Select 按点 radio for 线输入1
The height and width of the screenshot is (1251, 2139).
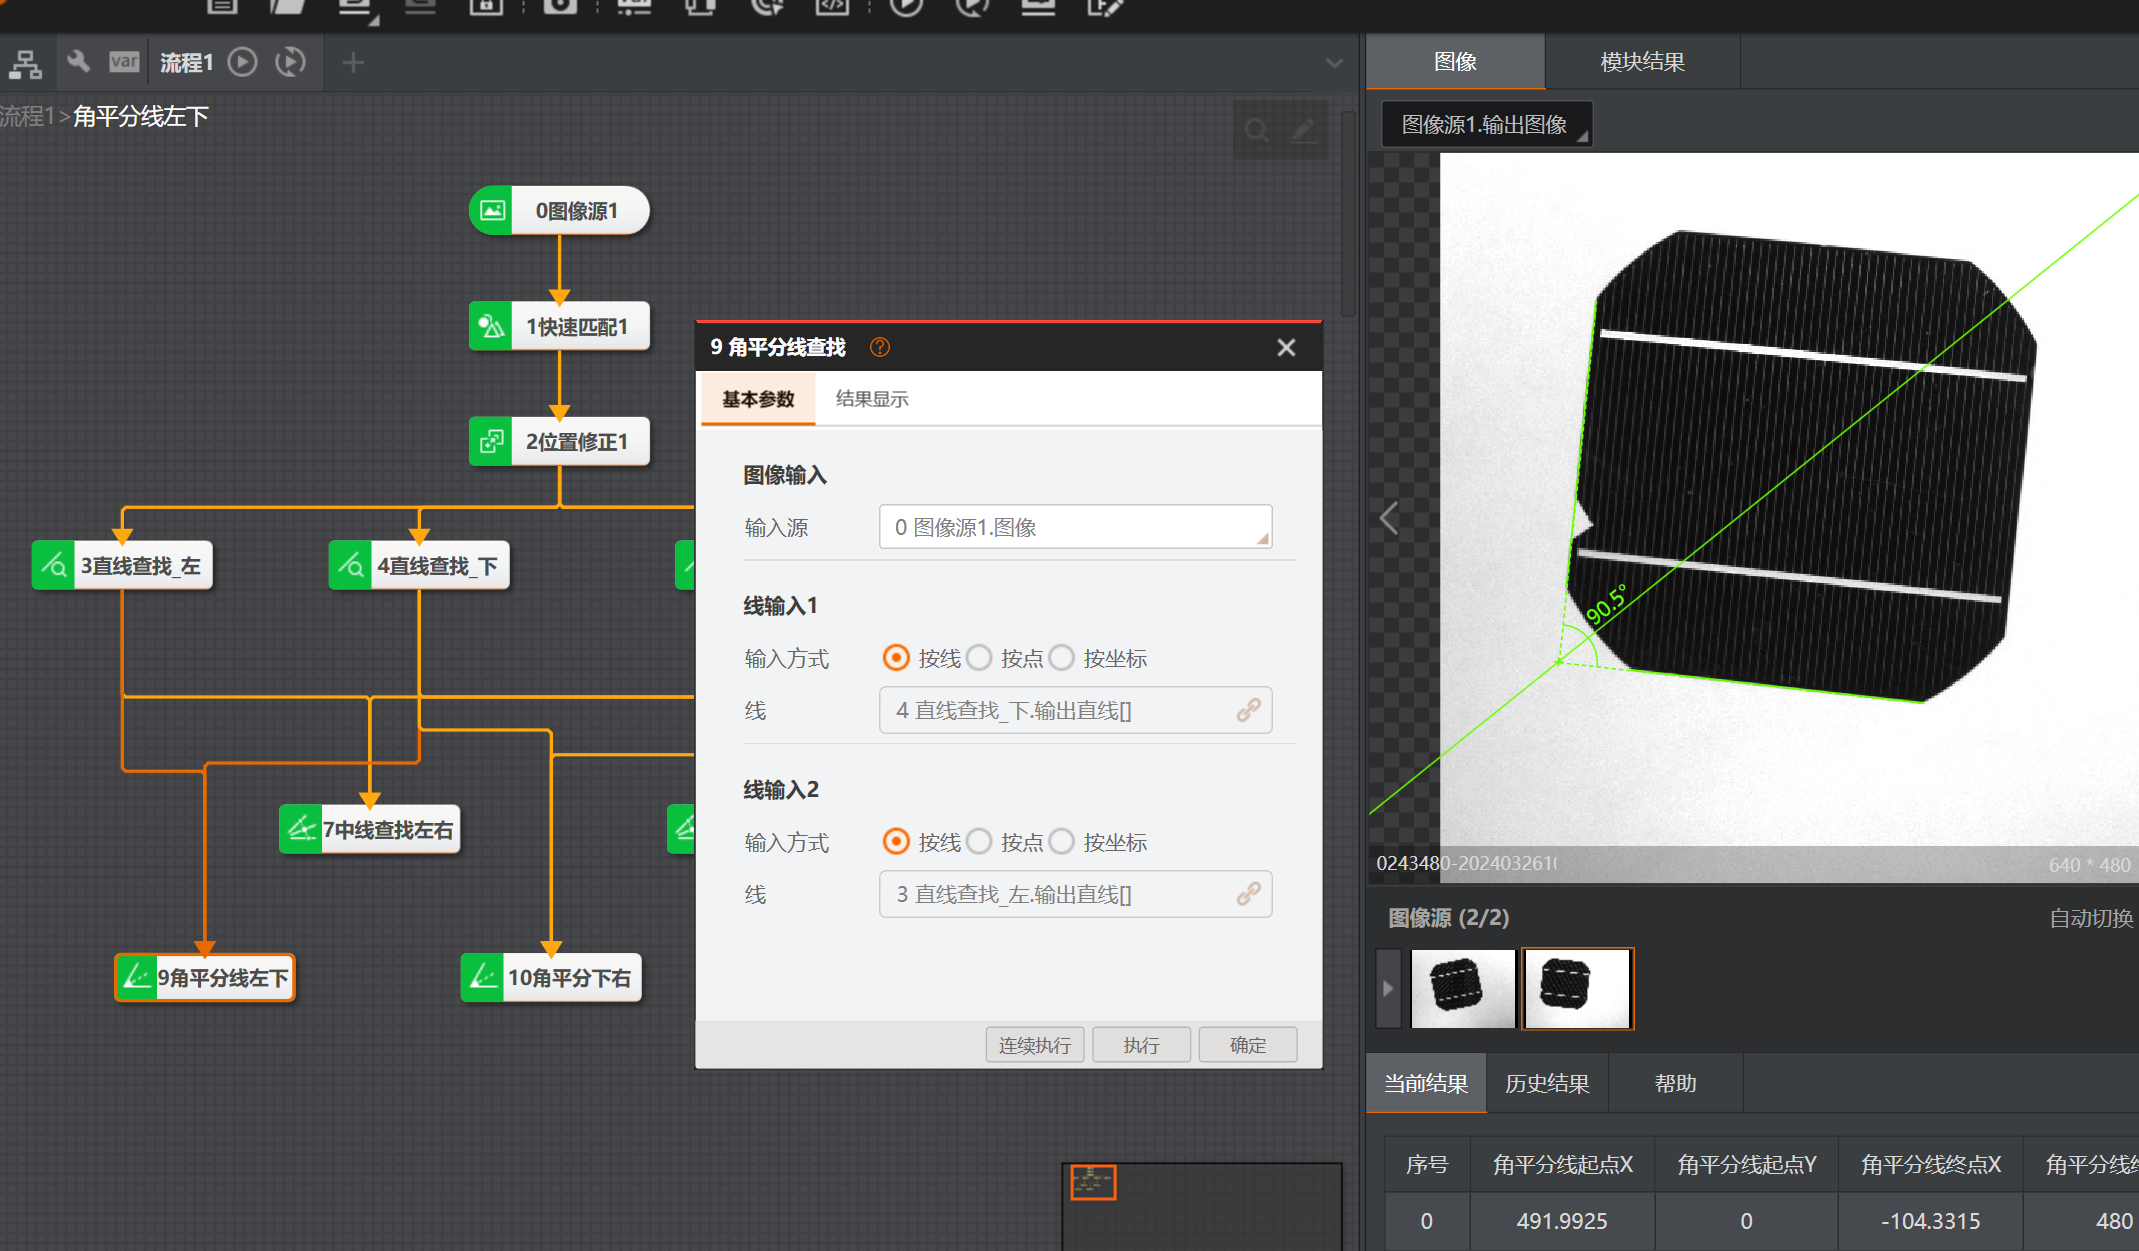[x=980, y=658]
